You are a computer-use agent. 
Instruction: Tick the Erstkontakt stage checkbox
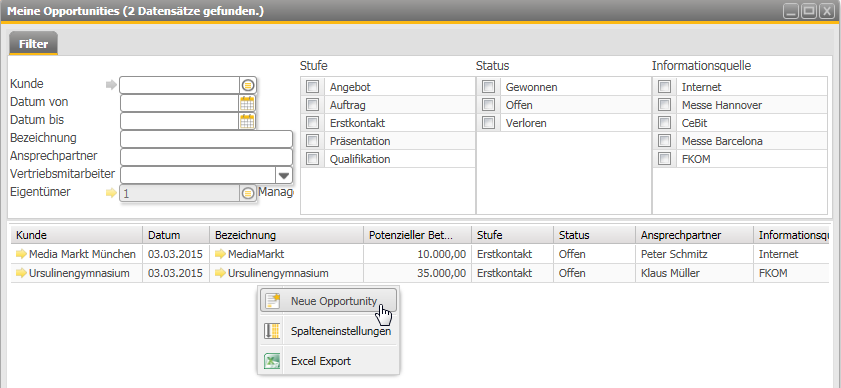pos(312,123)
